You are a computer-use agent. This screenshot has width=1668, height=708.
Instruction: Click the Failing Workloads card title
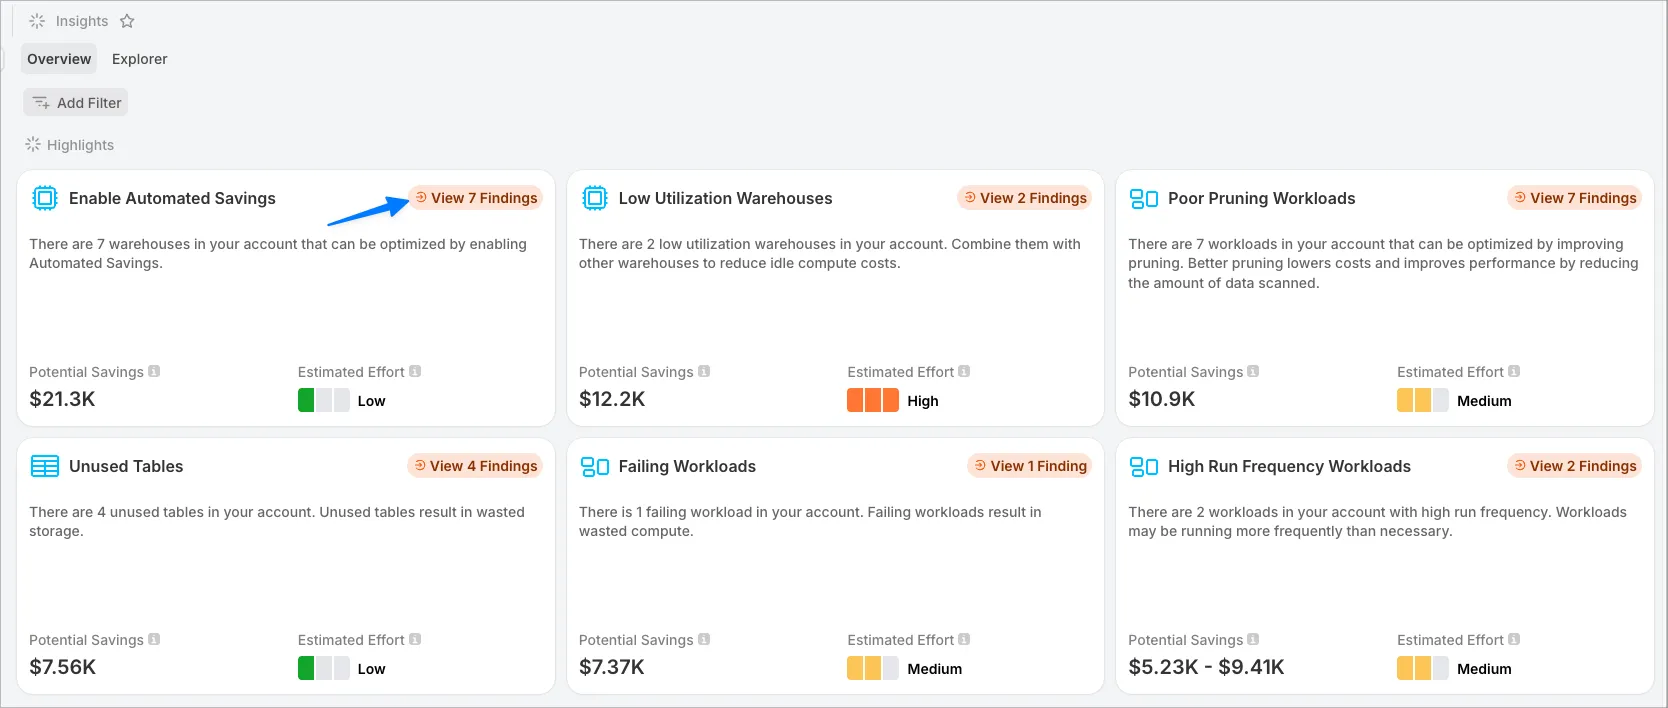click(687, 466)
